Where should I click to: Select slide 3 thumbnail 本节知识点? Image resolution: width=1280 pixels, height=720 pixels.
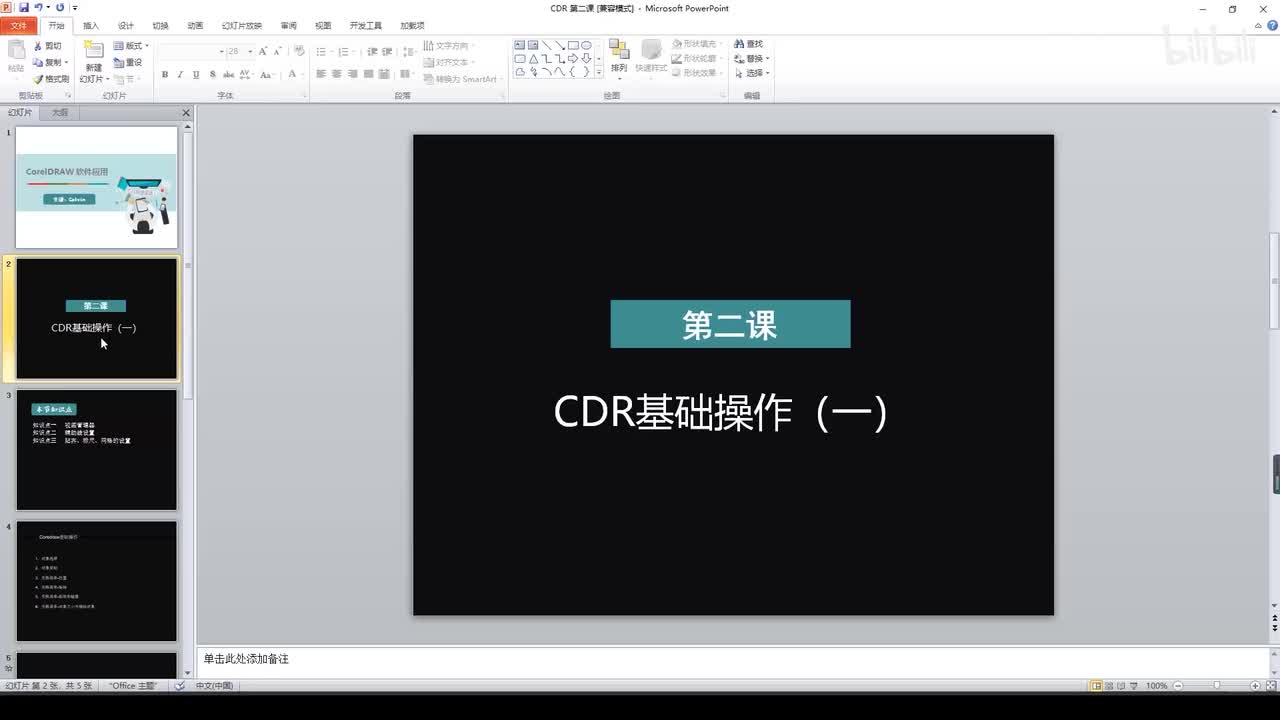pos(96,450)
